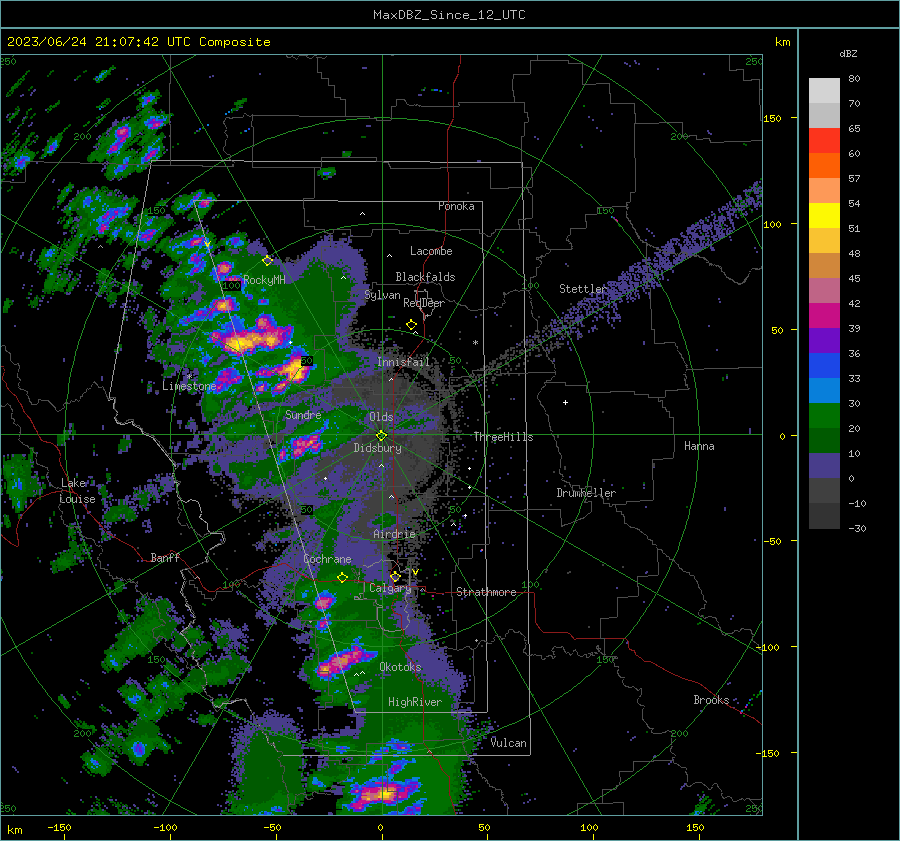This screenshot has height=841, width=900.
Task: Click the yellow diamond marker above Calgary
Action: click(395, 576)
